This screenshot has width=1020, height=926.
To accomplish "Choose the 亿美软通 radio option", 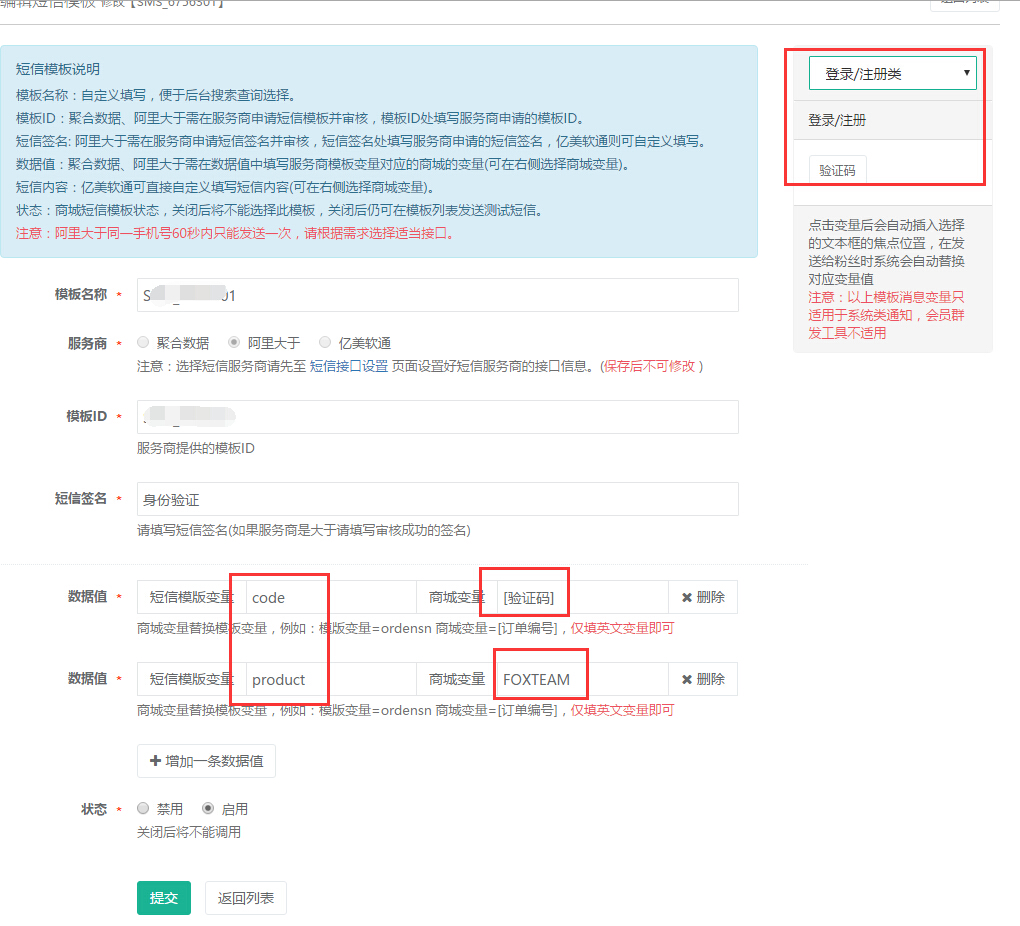I will tap(324, 342).
